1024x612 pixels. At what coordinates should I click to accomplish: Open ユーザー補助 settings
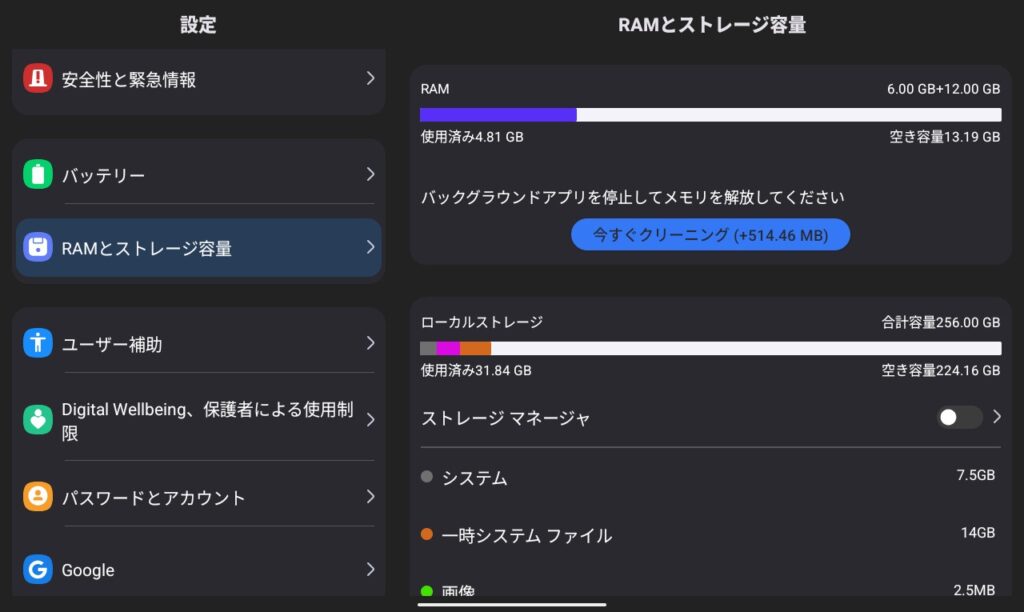[x=199, y=344]
